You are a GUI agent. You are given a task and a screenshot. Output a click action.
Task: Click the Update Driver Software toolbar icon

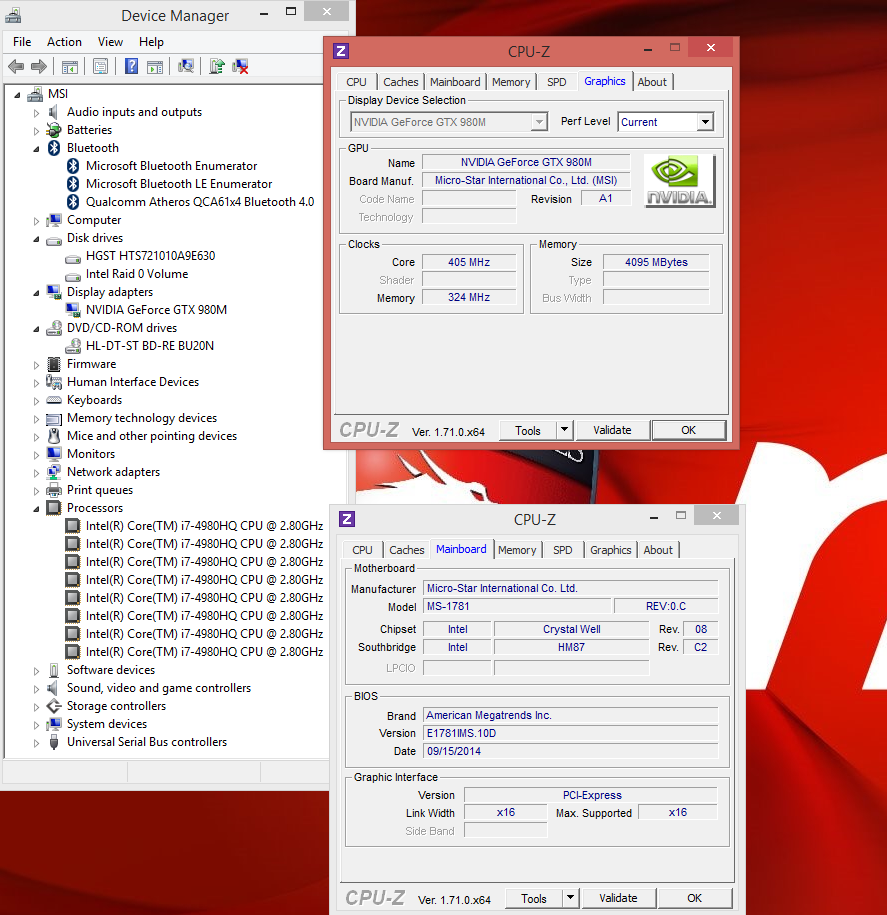[x=217, y=67]
